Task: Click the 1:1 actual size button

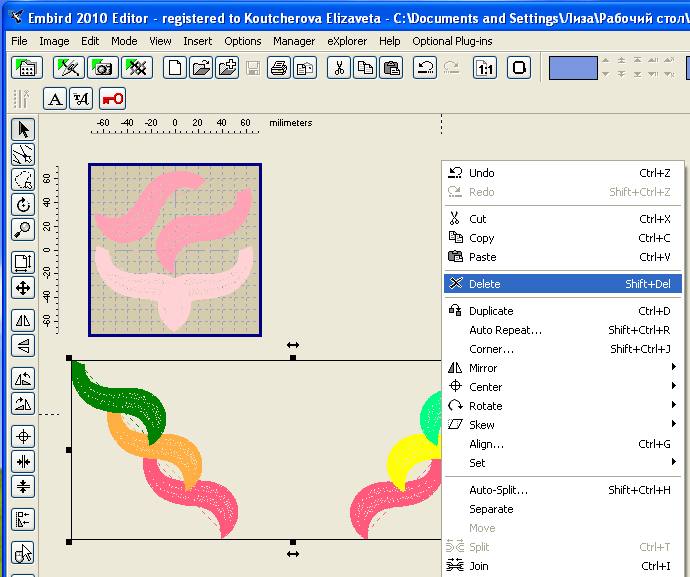Action: [x=485, y=68]
